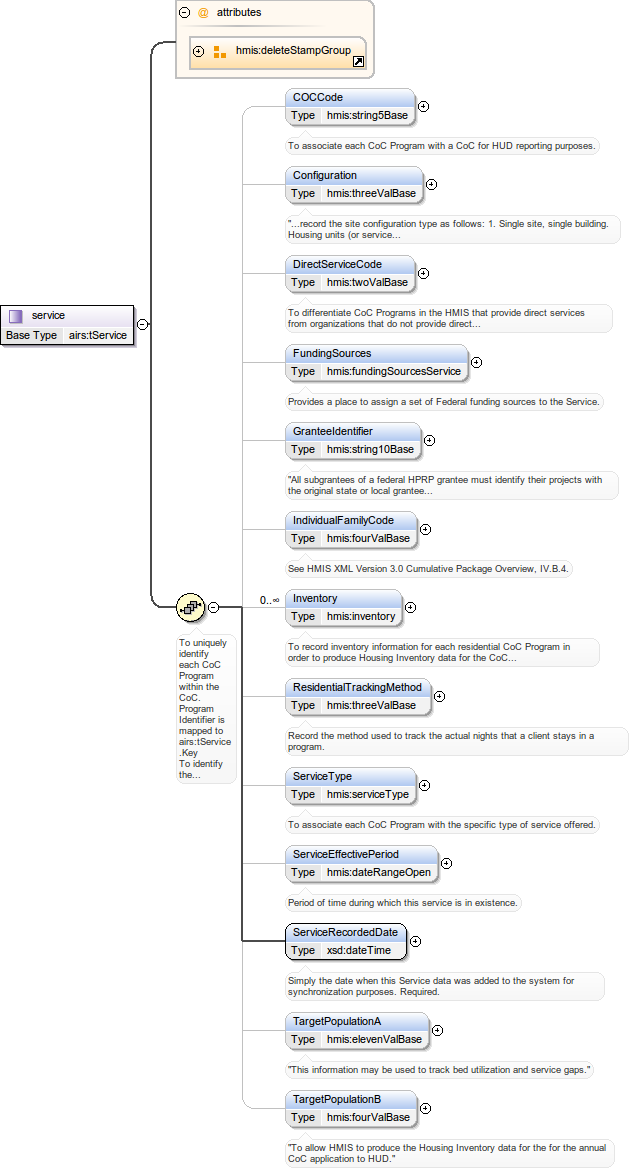Select the Configuration element box
Image resolution: width=636 pixels, height=1171 pixels.
coord(324,176)
